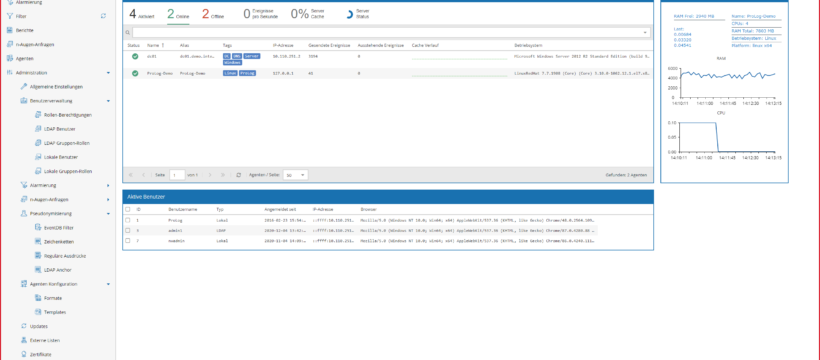This screenshot has width=820, height=360.
Task: Click the Lokale Gruppen-Rollen icon
Action: pos(38,171)
